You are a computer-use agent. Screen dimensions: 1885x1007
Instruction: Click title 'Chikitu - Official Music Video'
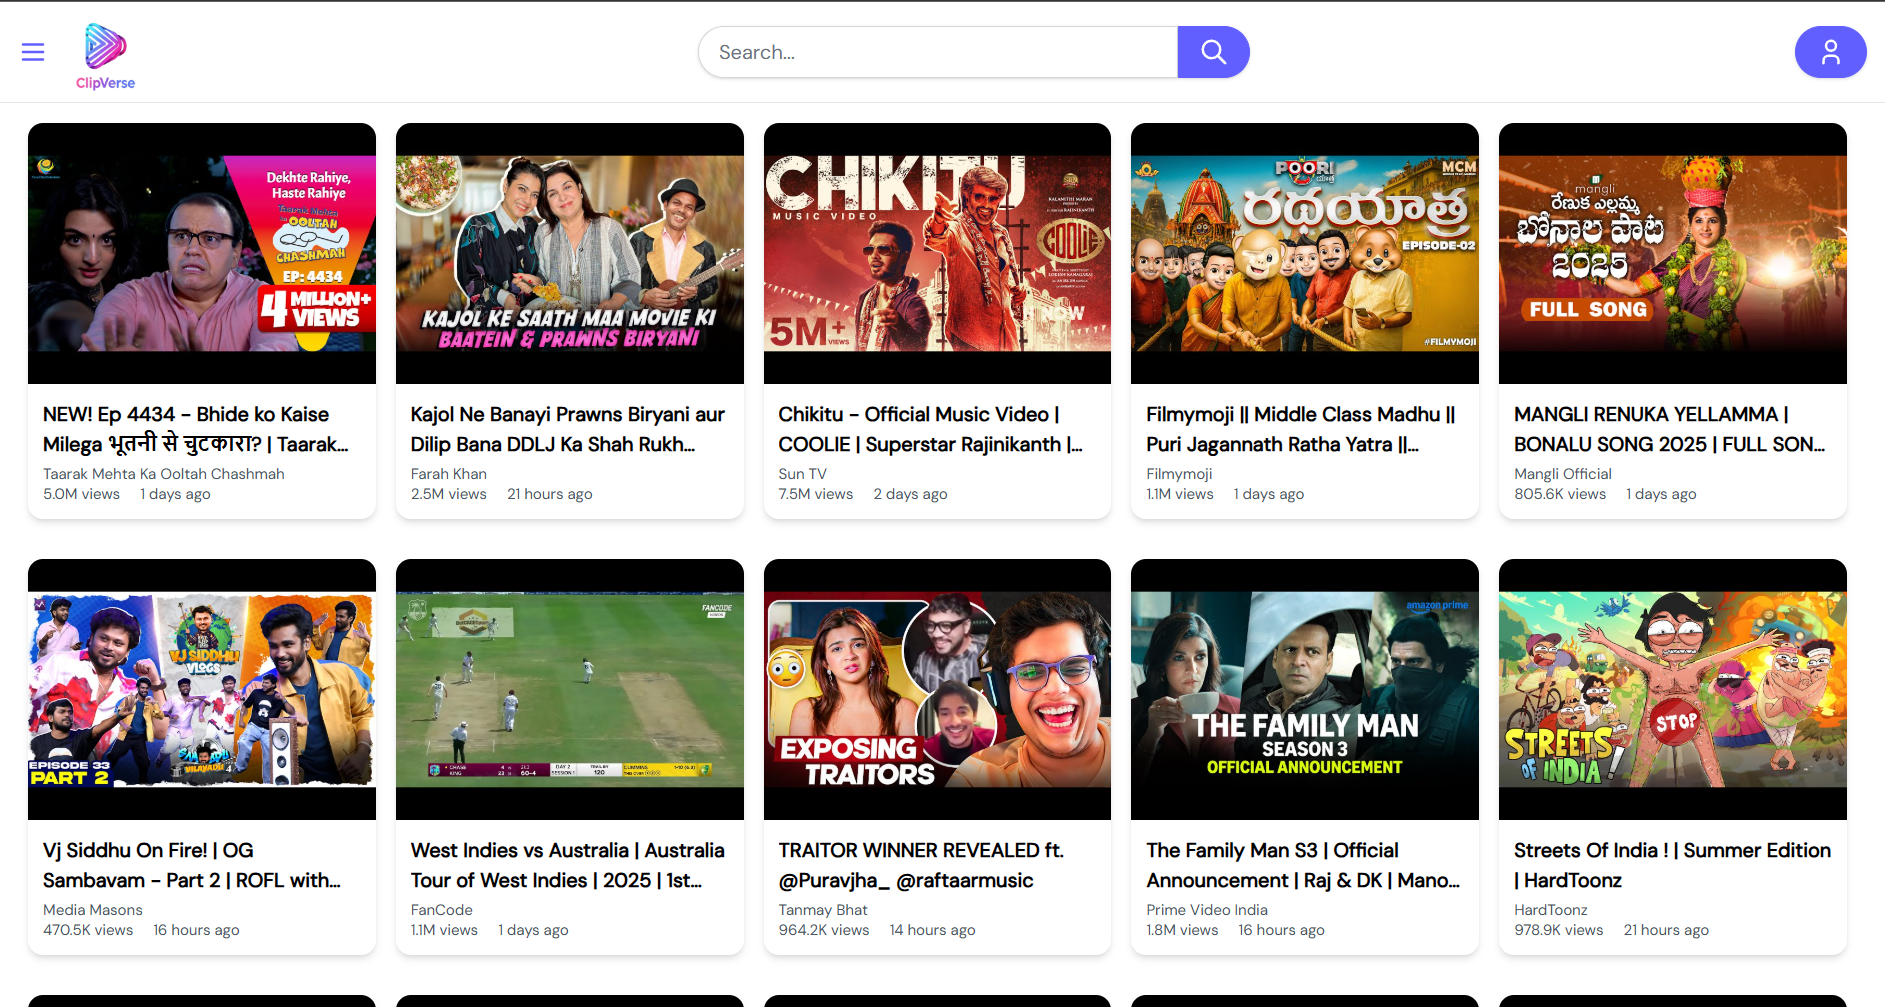coord(931,429)
